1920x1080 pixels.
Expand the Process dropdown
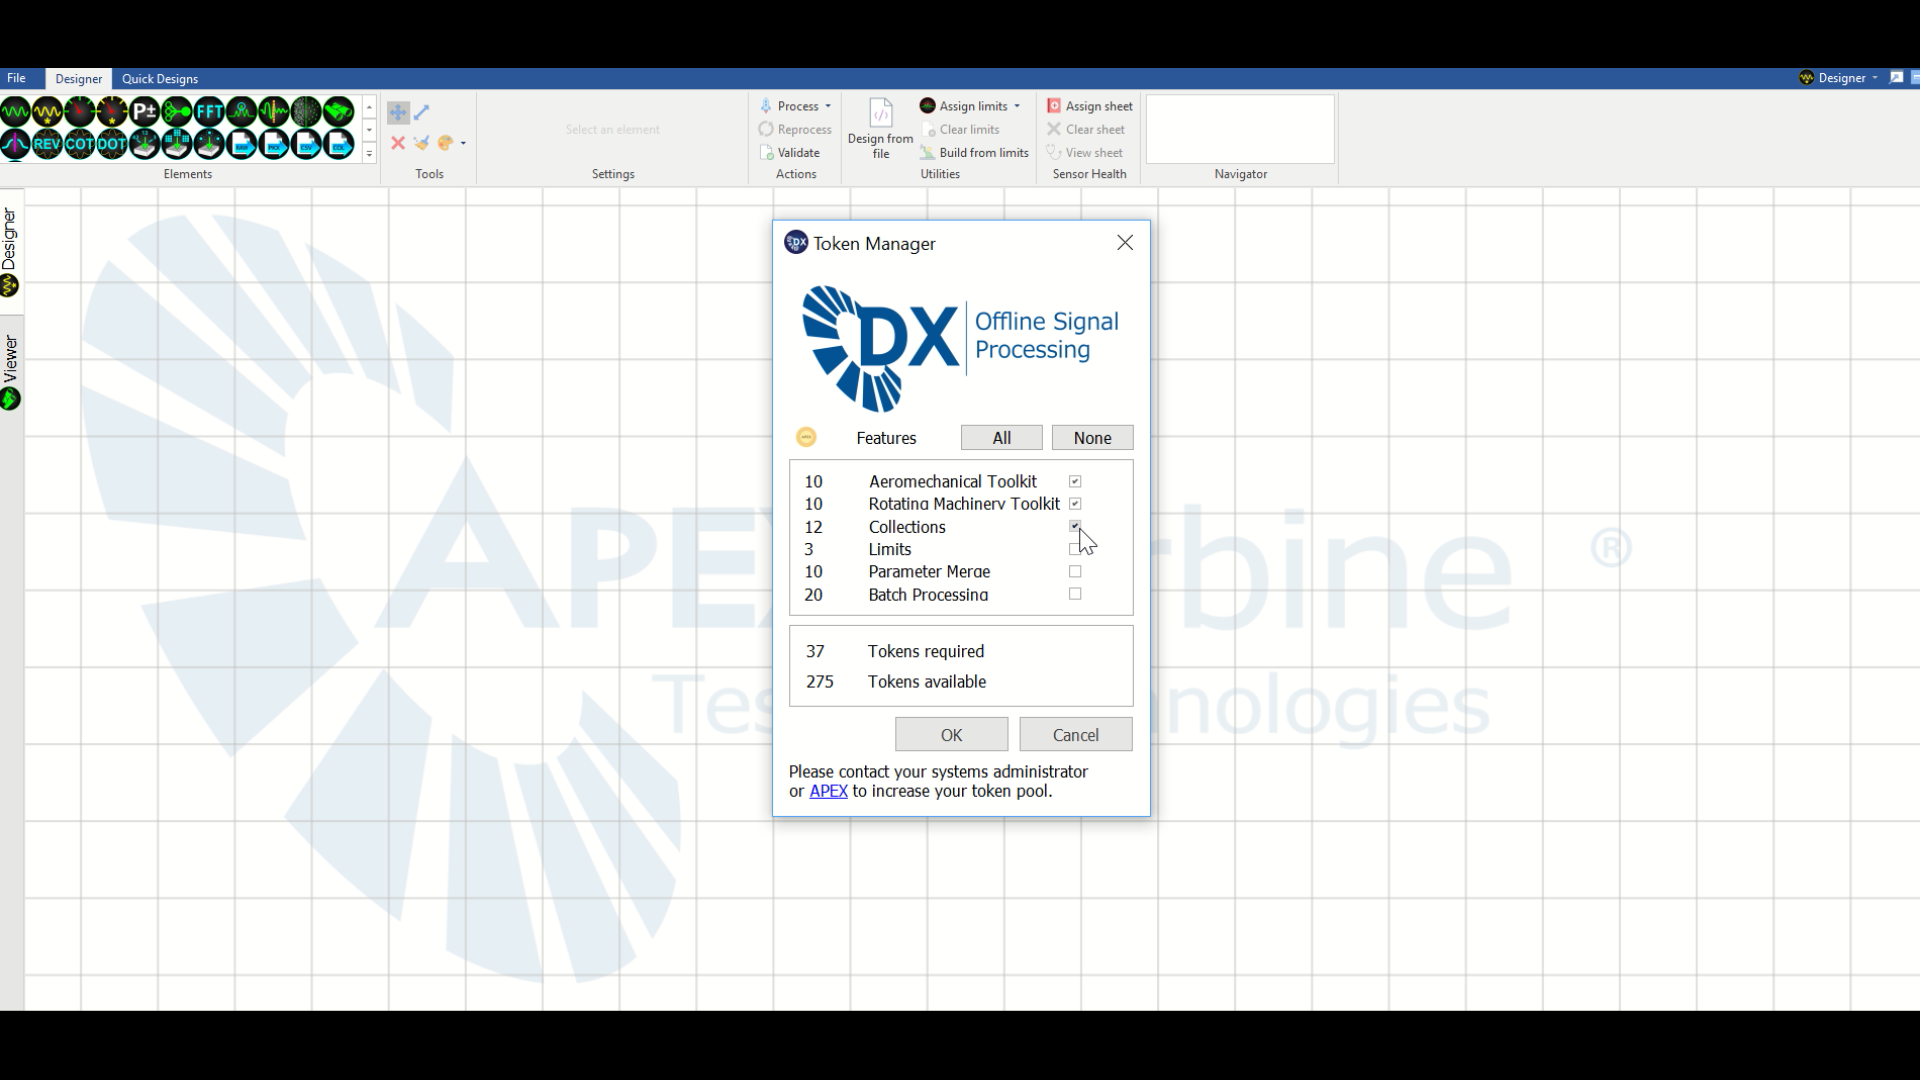pos(828,106)
